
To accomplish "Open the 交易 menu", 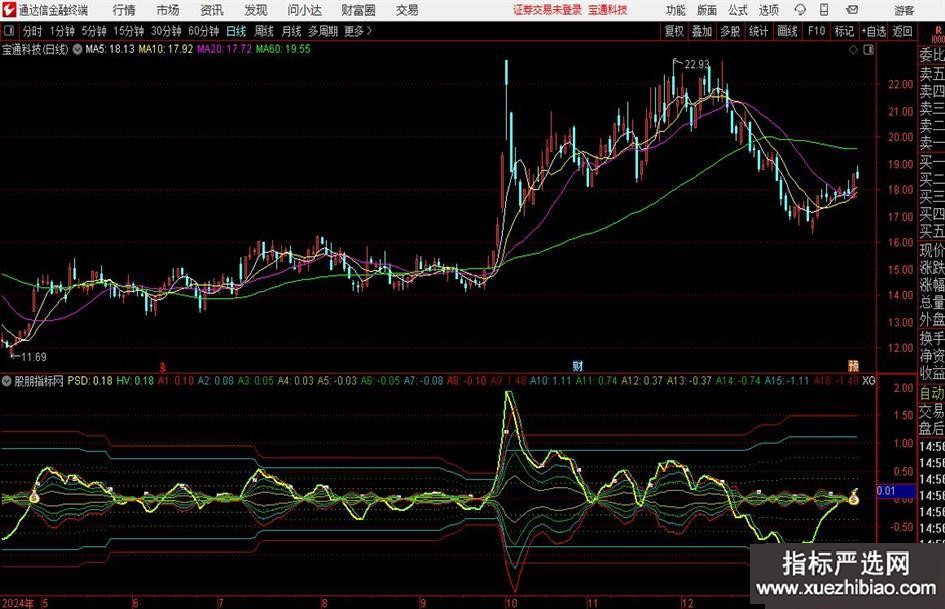I will click(x=407, y=10).
